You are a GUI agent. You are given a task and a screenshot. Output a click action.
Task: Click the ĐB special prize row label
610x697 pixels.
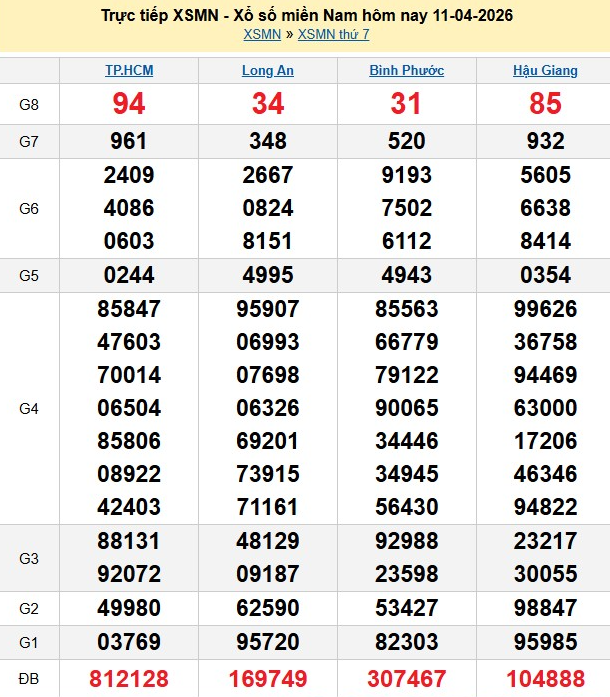click(x=29, y=679)
